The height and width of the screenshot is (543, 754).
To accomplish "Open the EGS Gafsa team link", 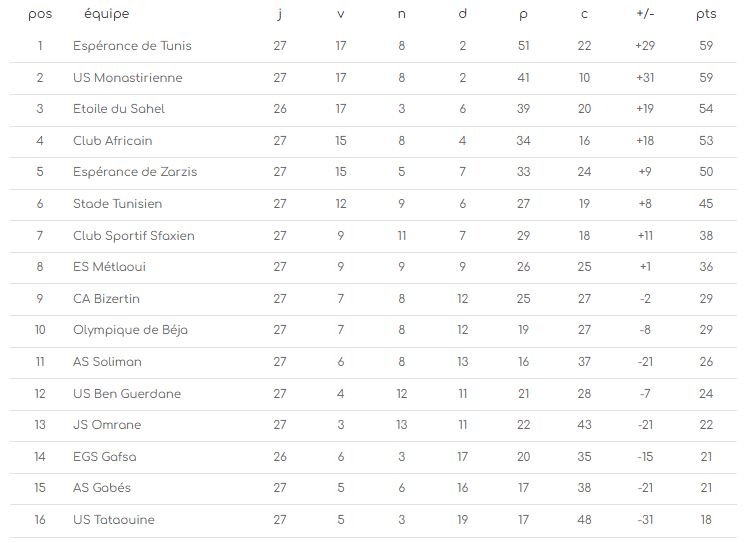I will click(x=105, y=457).
